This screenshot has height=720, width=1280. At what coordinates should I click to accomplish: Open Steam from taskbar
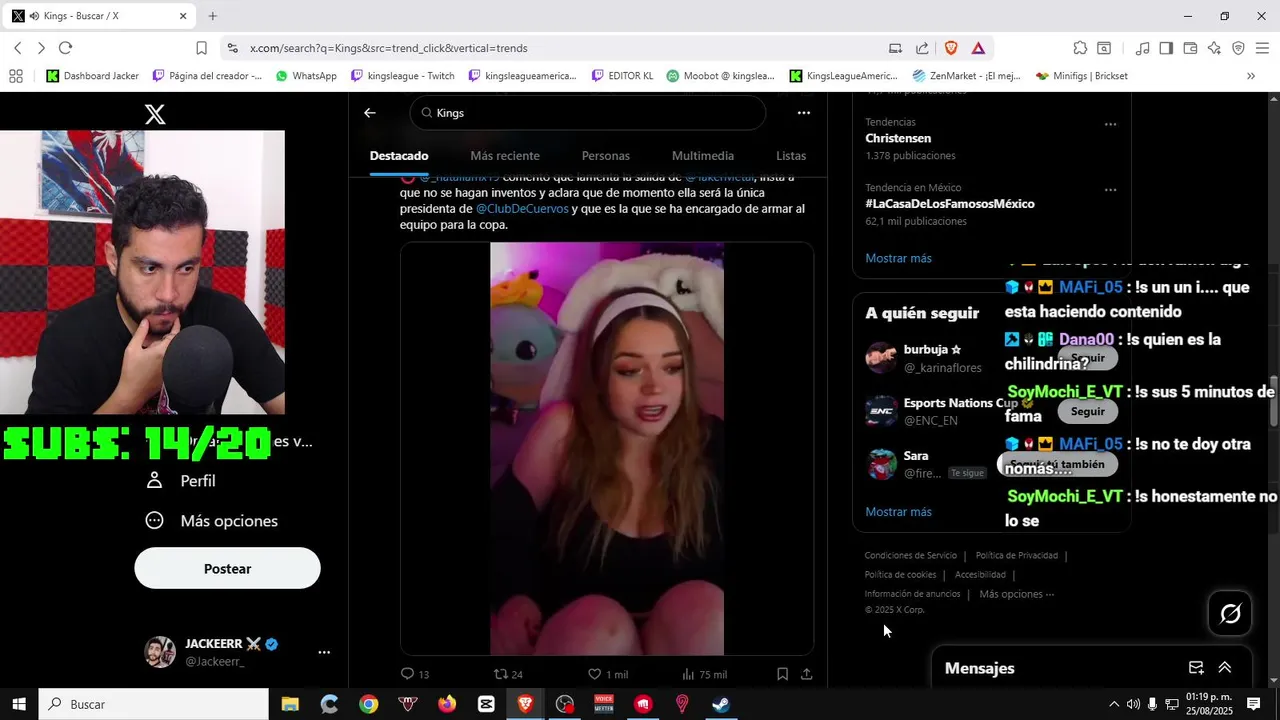pos(721,704)
